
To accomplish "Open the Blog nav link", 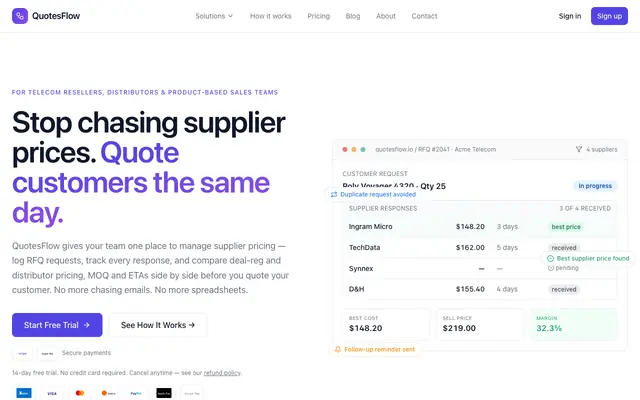I will (x=353, y=16).
